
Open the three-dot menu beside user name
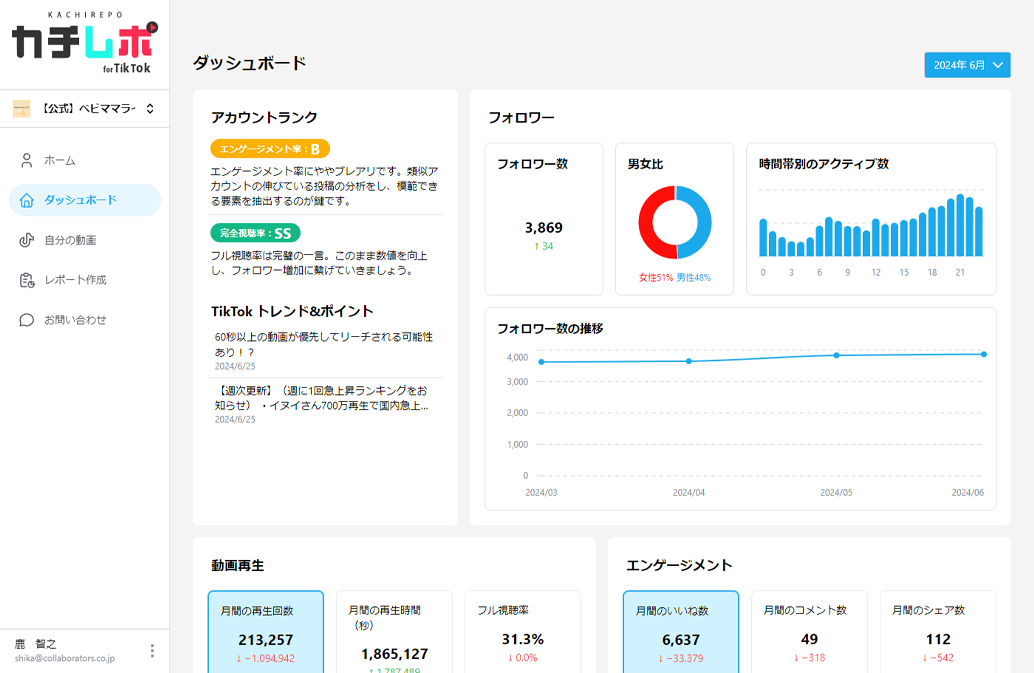[x=152, y=651]
